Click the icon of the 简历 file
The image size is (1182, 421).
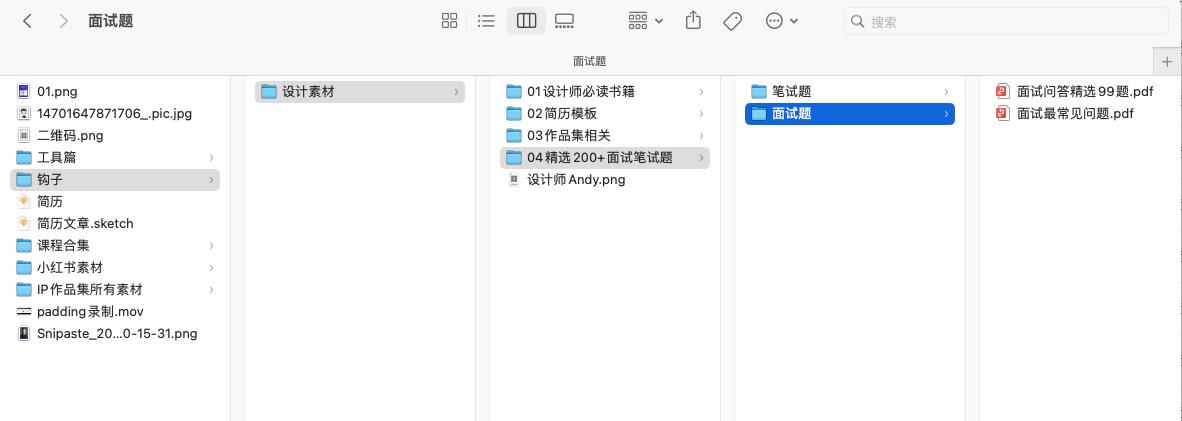(x=23, y=201)
